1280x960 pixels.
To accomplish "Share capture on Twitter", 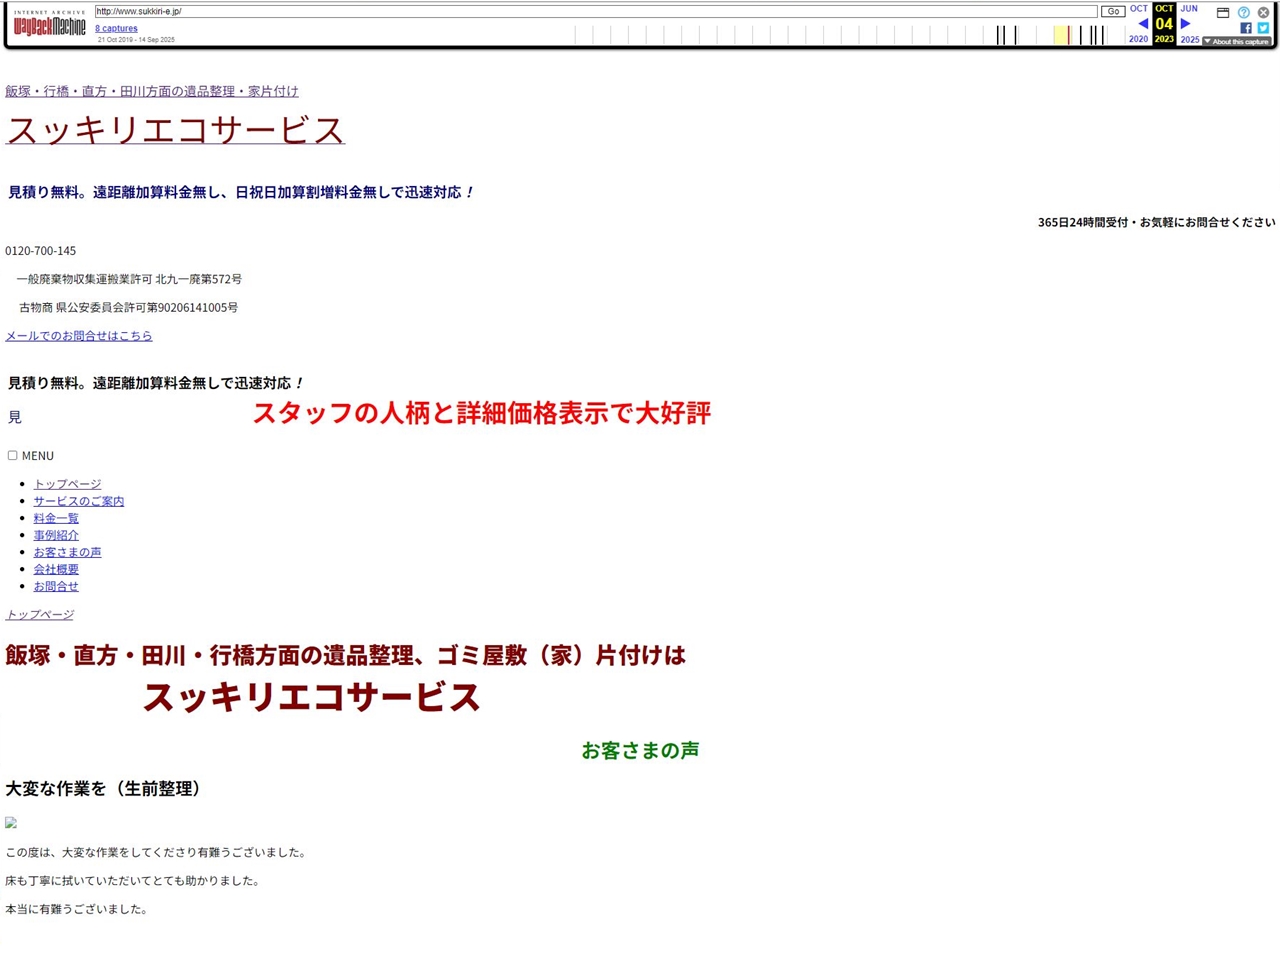I will point(1263,28).
